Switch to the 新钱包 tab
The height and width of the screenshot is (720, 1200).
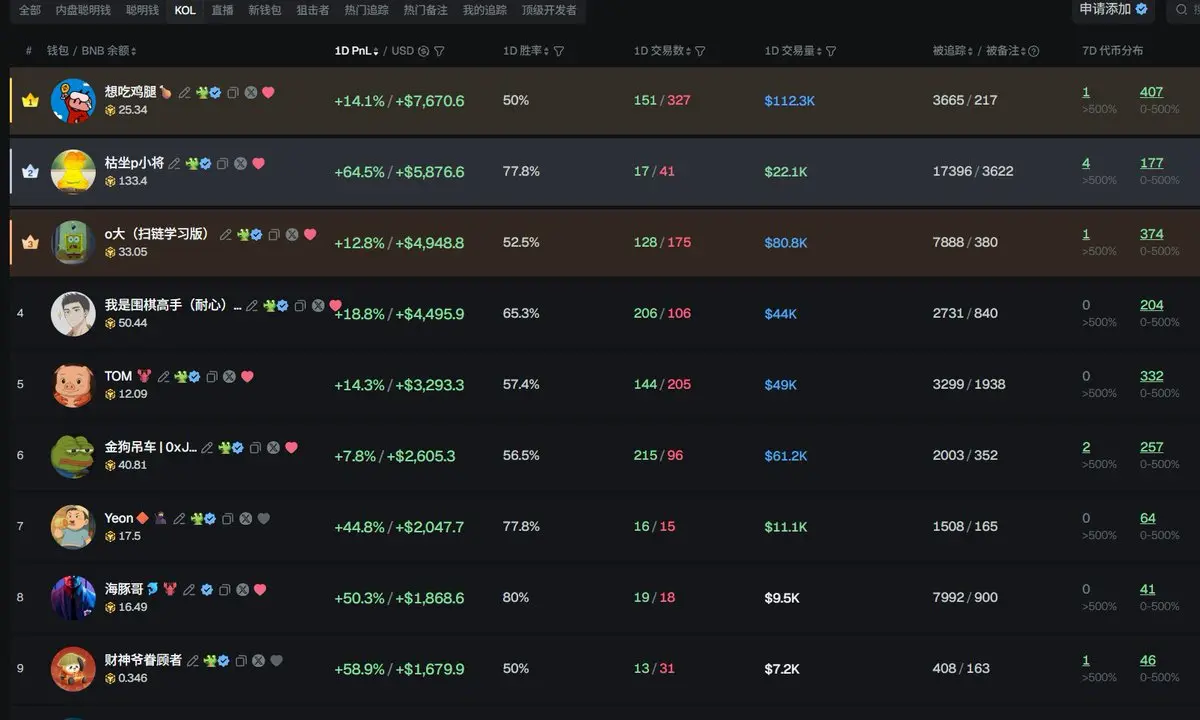click(x=265, y=10)
